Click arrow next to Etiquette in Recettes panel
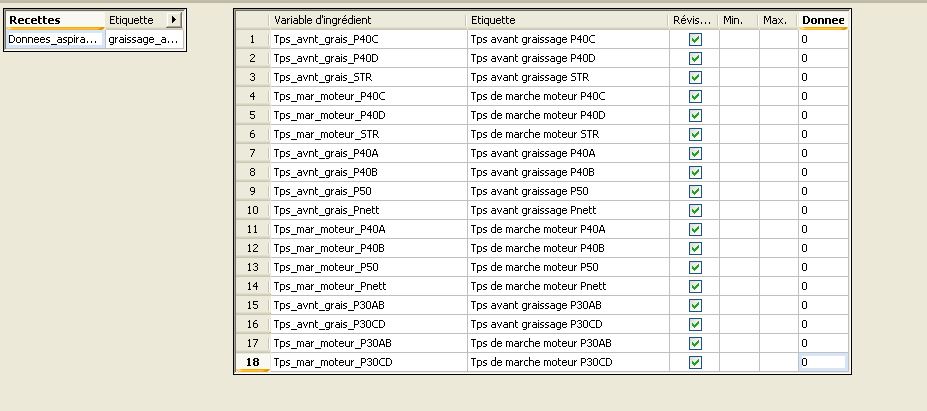The image size is (927, 411). click(173, 20)
